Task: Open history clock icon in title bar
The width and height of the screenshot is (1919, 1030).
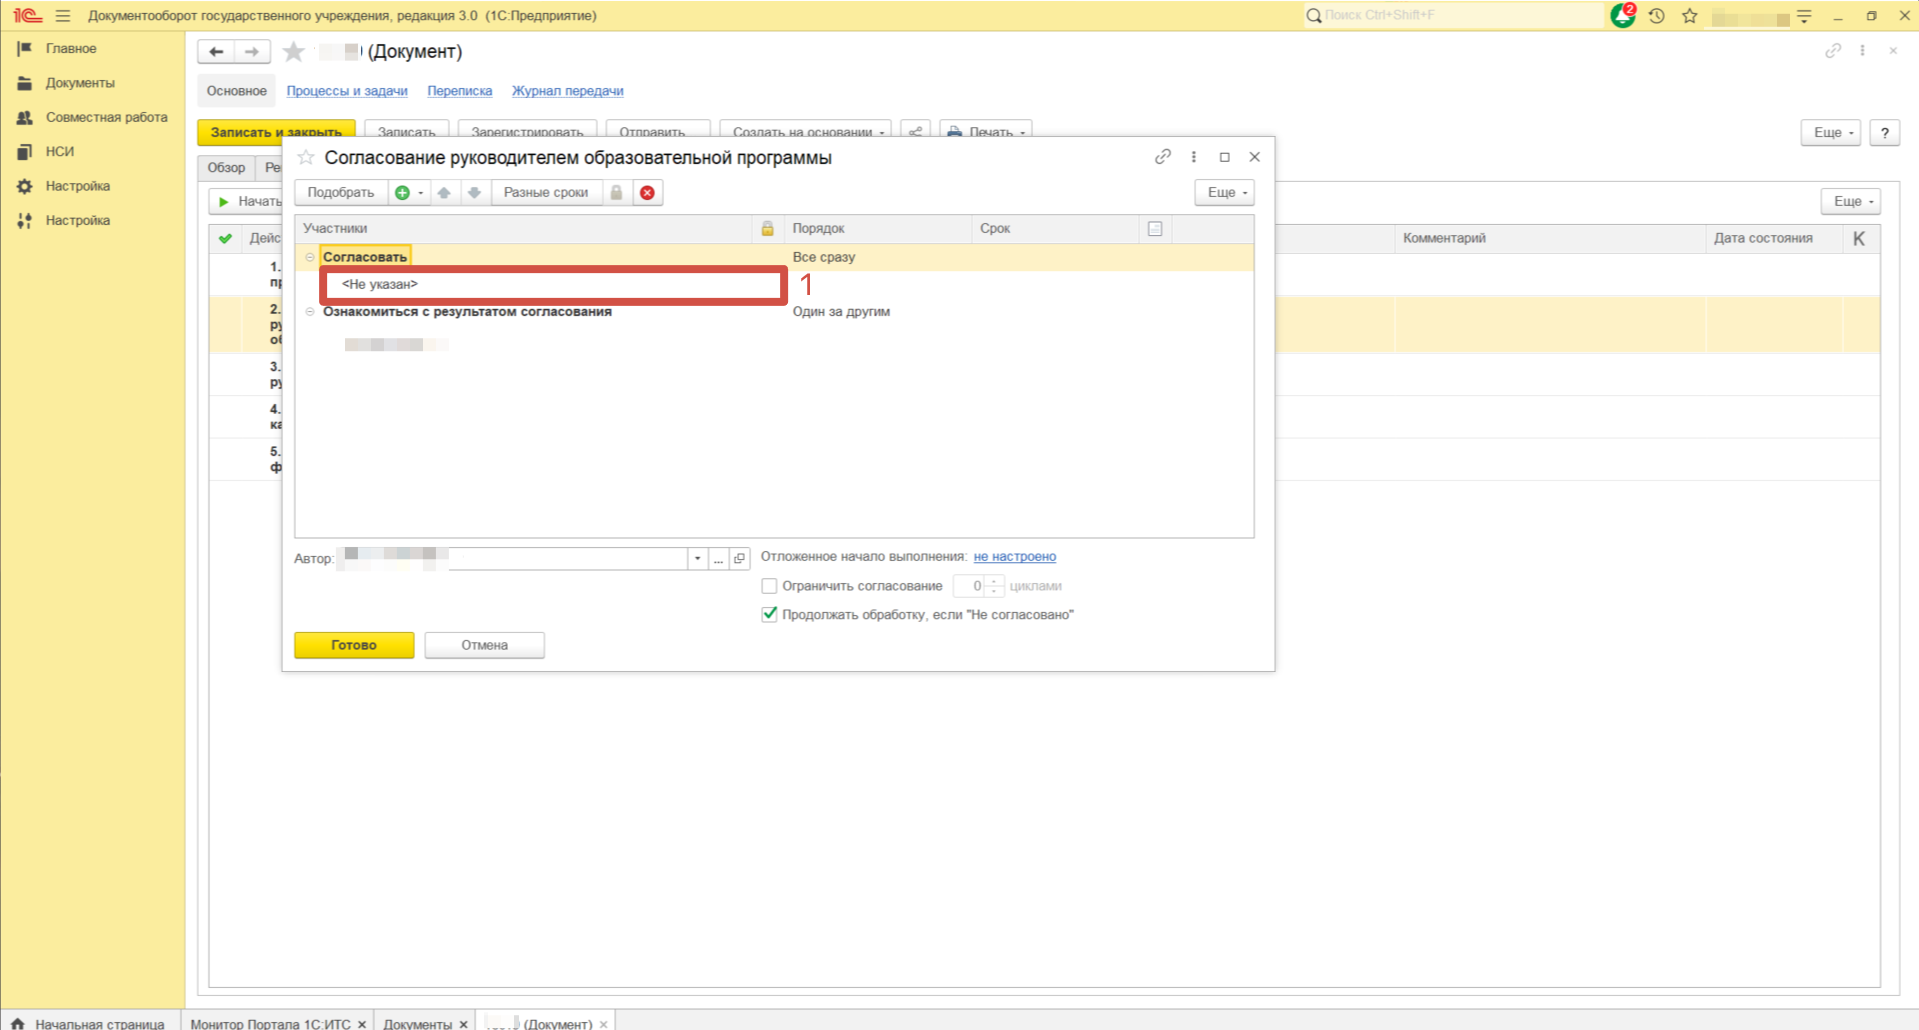Action: coord(1657,16)
